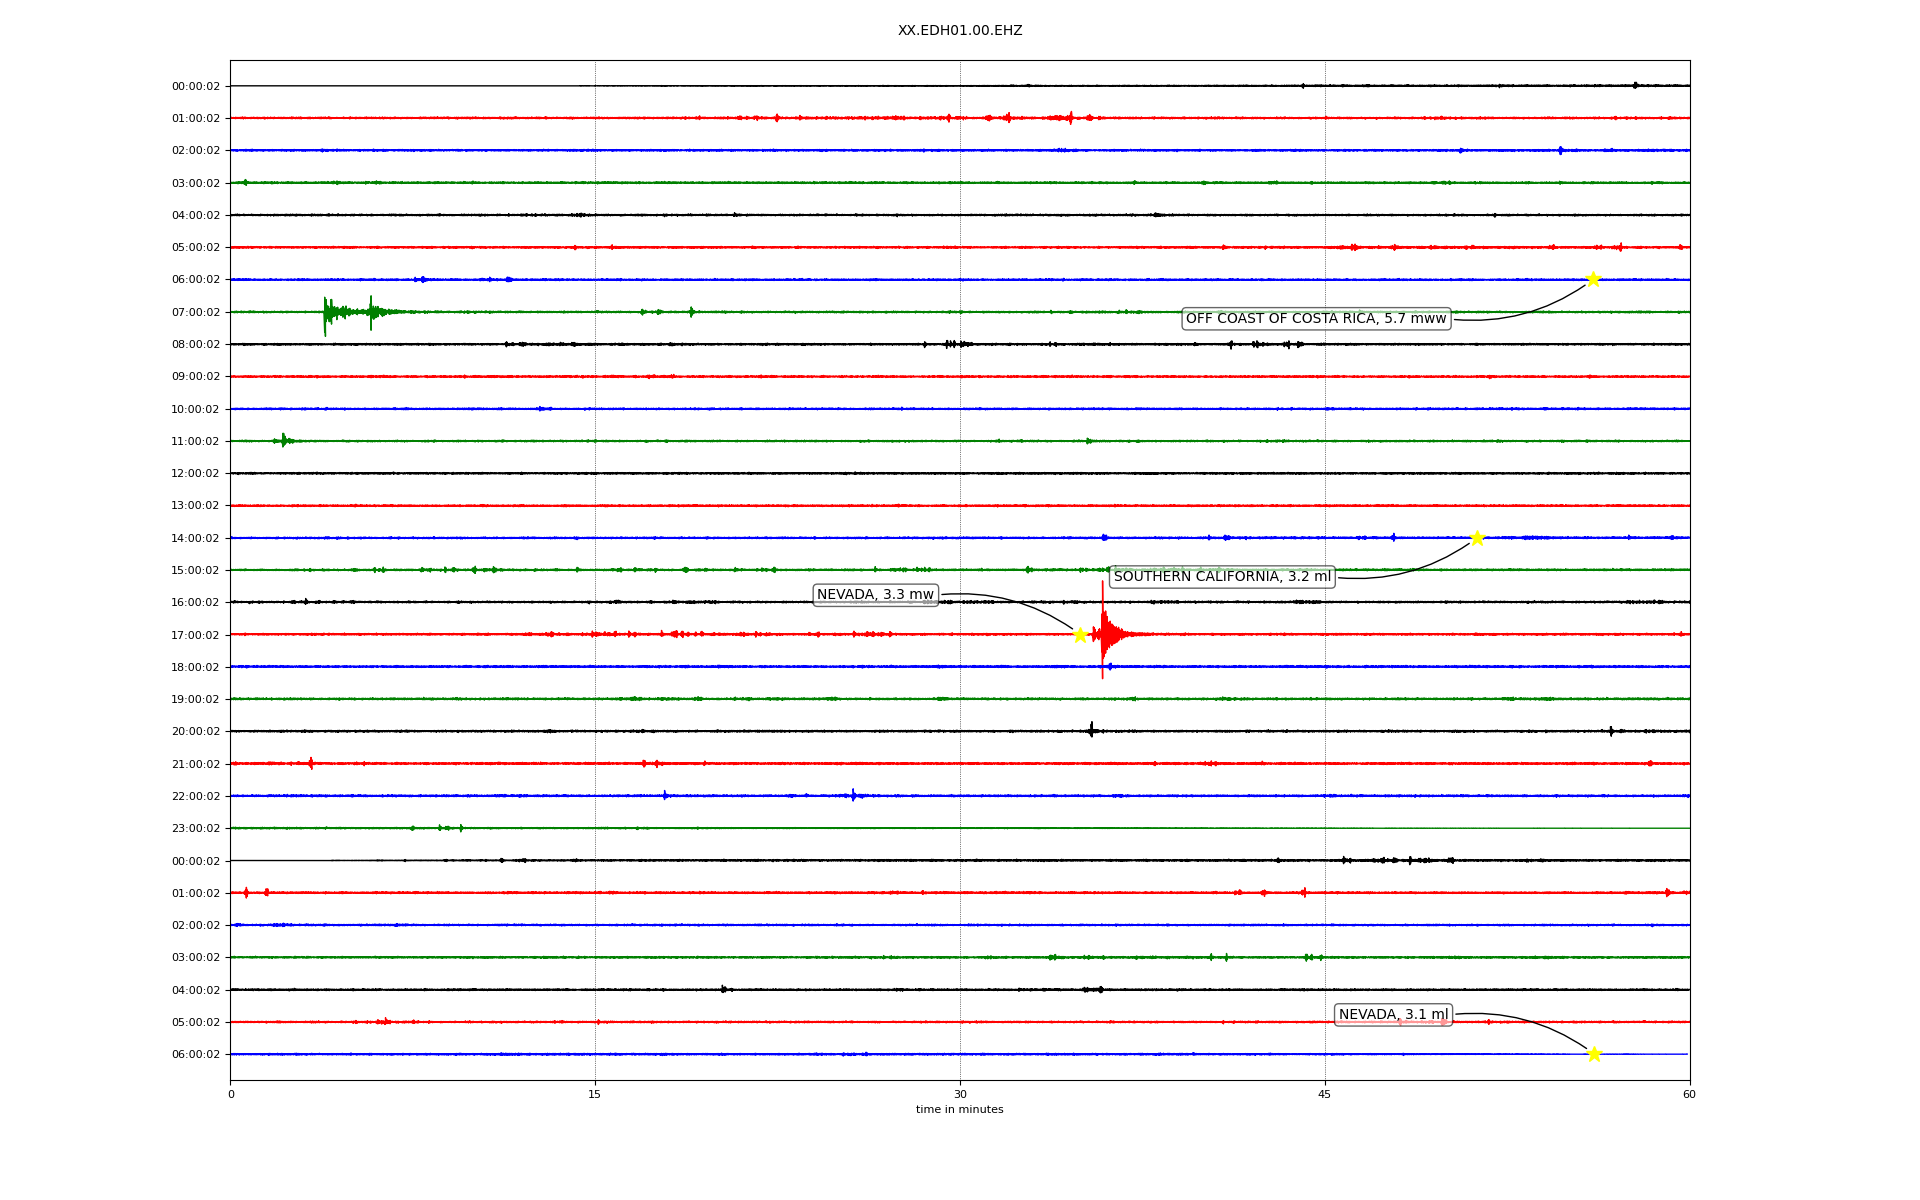Screen dimensions: 1920x1200
Task: Click the large red seismic spike at 17:00
Action: 1103,632
